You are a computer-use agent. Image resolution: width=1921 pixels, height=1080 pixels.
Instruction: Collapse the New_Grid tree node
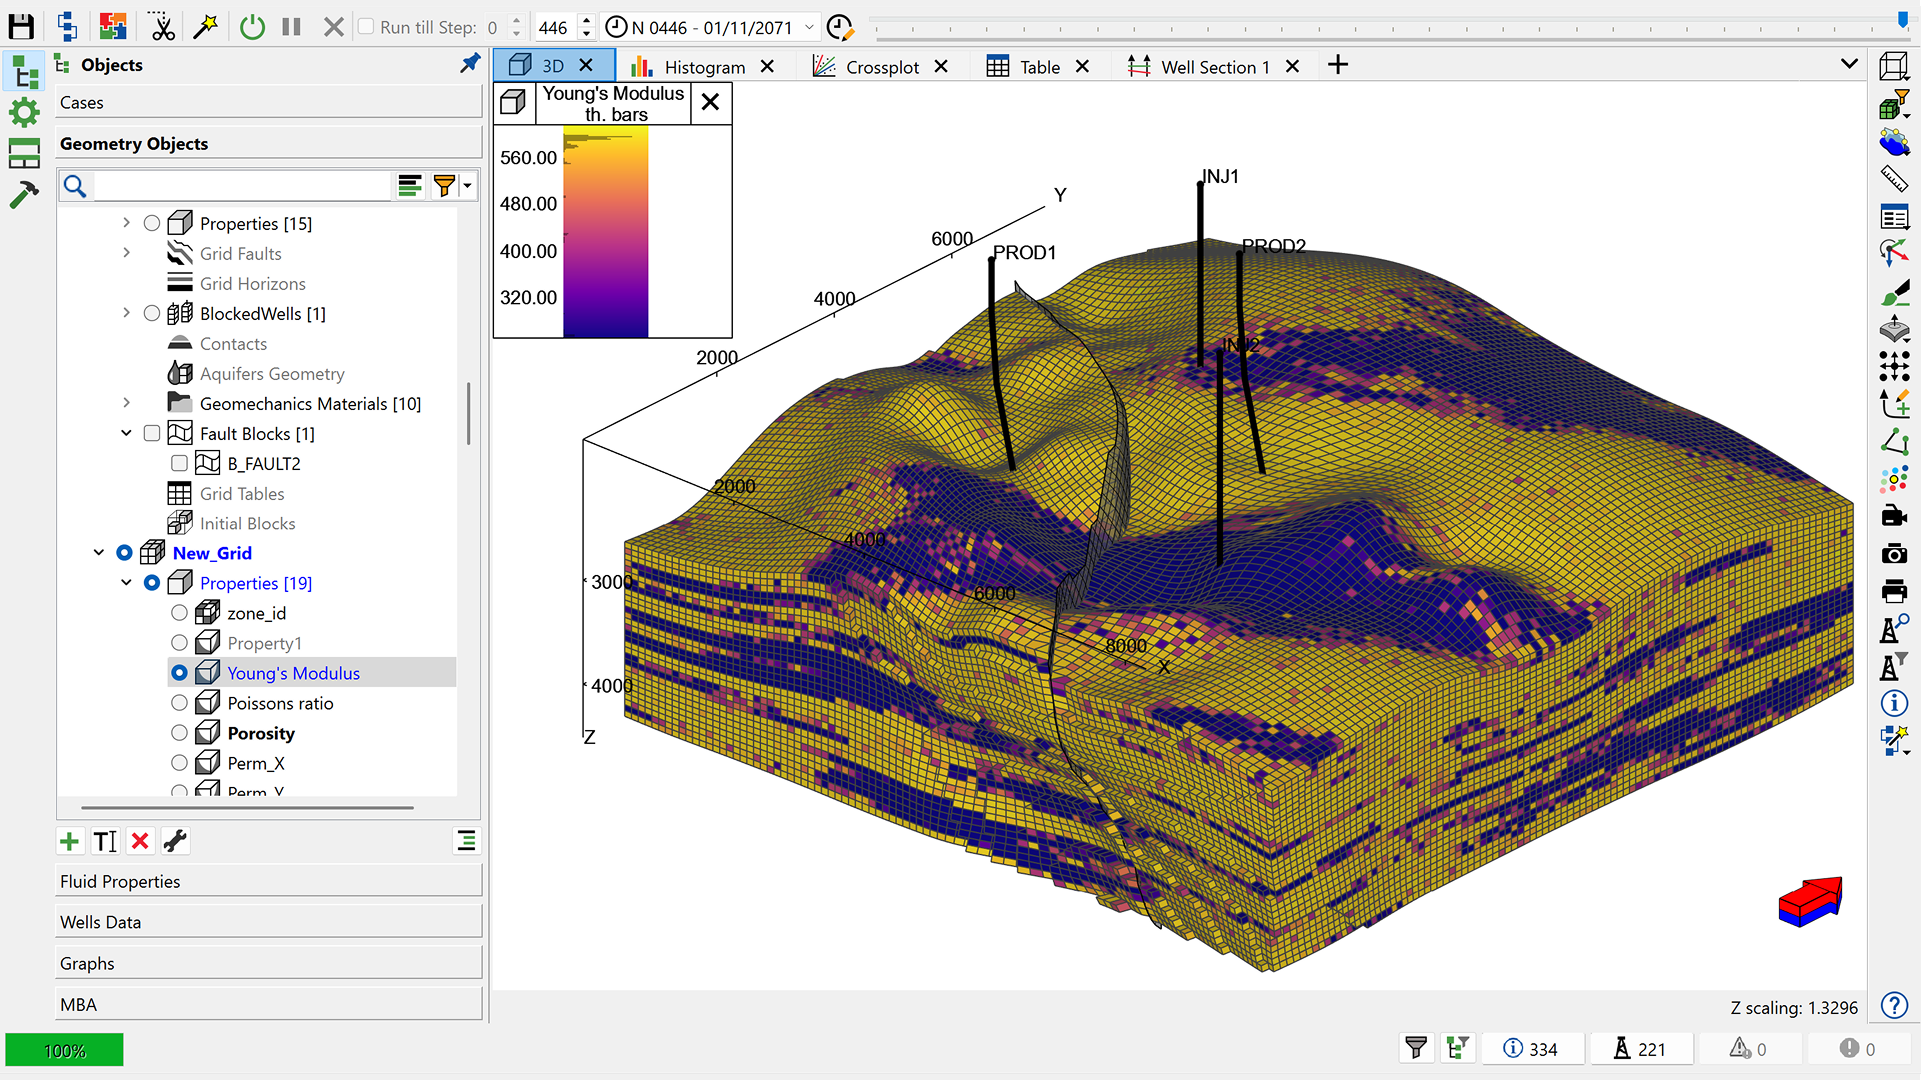click(99, 553)
